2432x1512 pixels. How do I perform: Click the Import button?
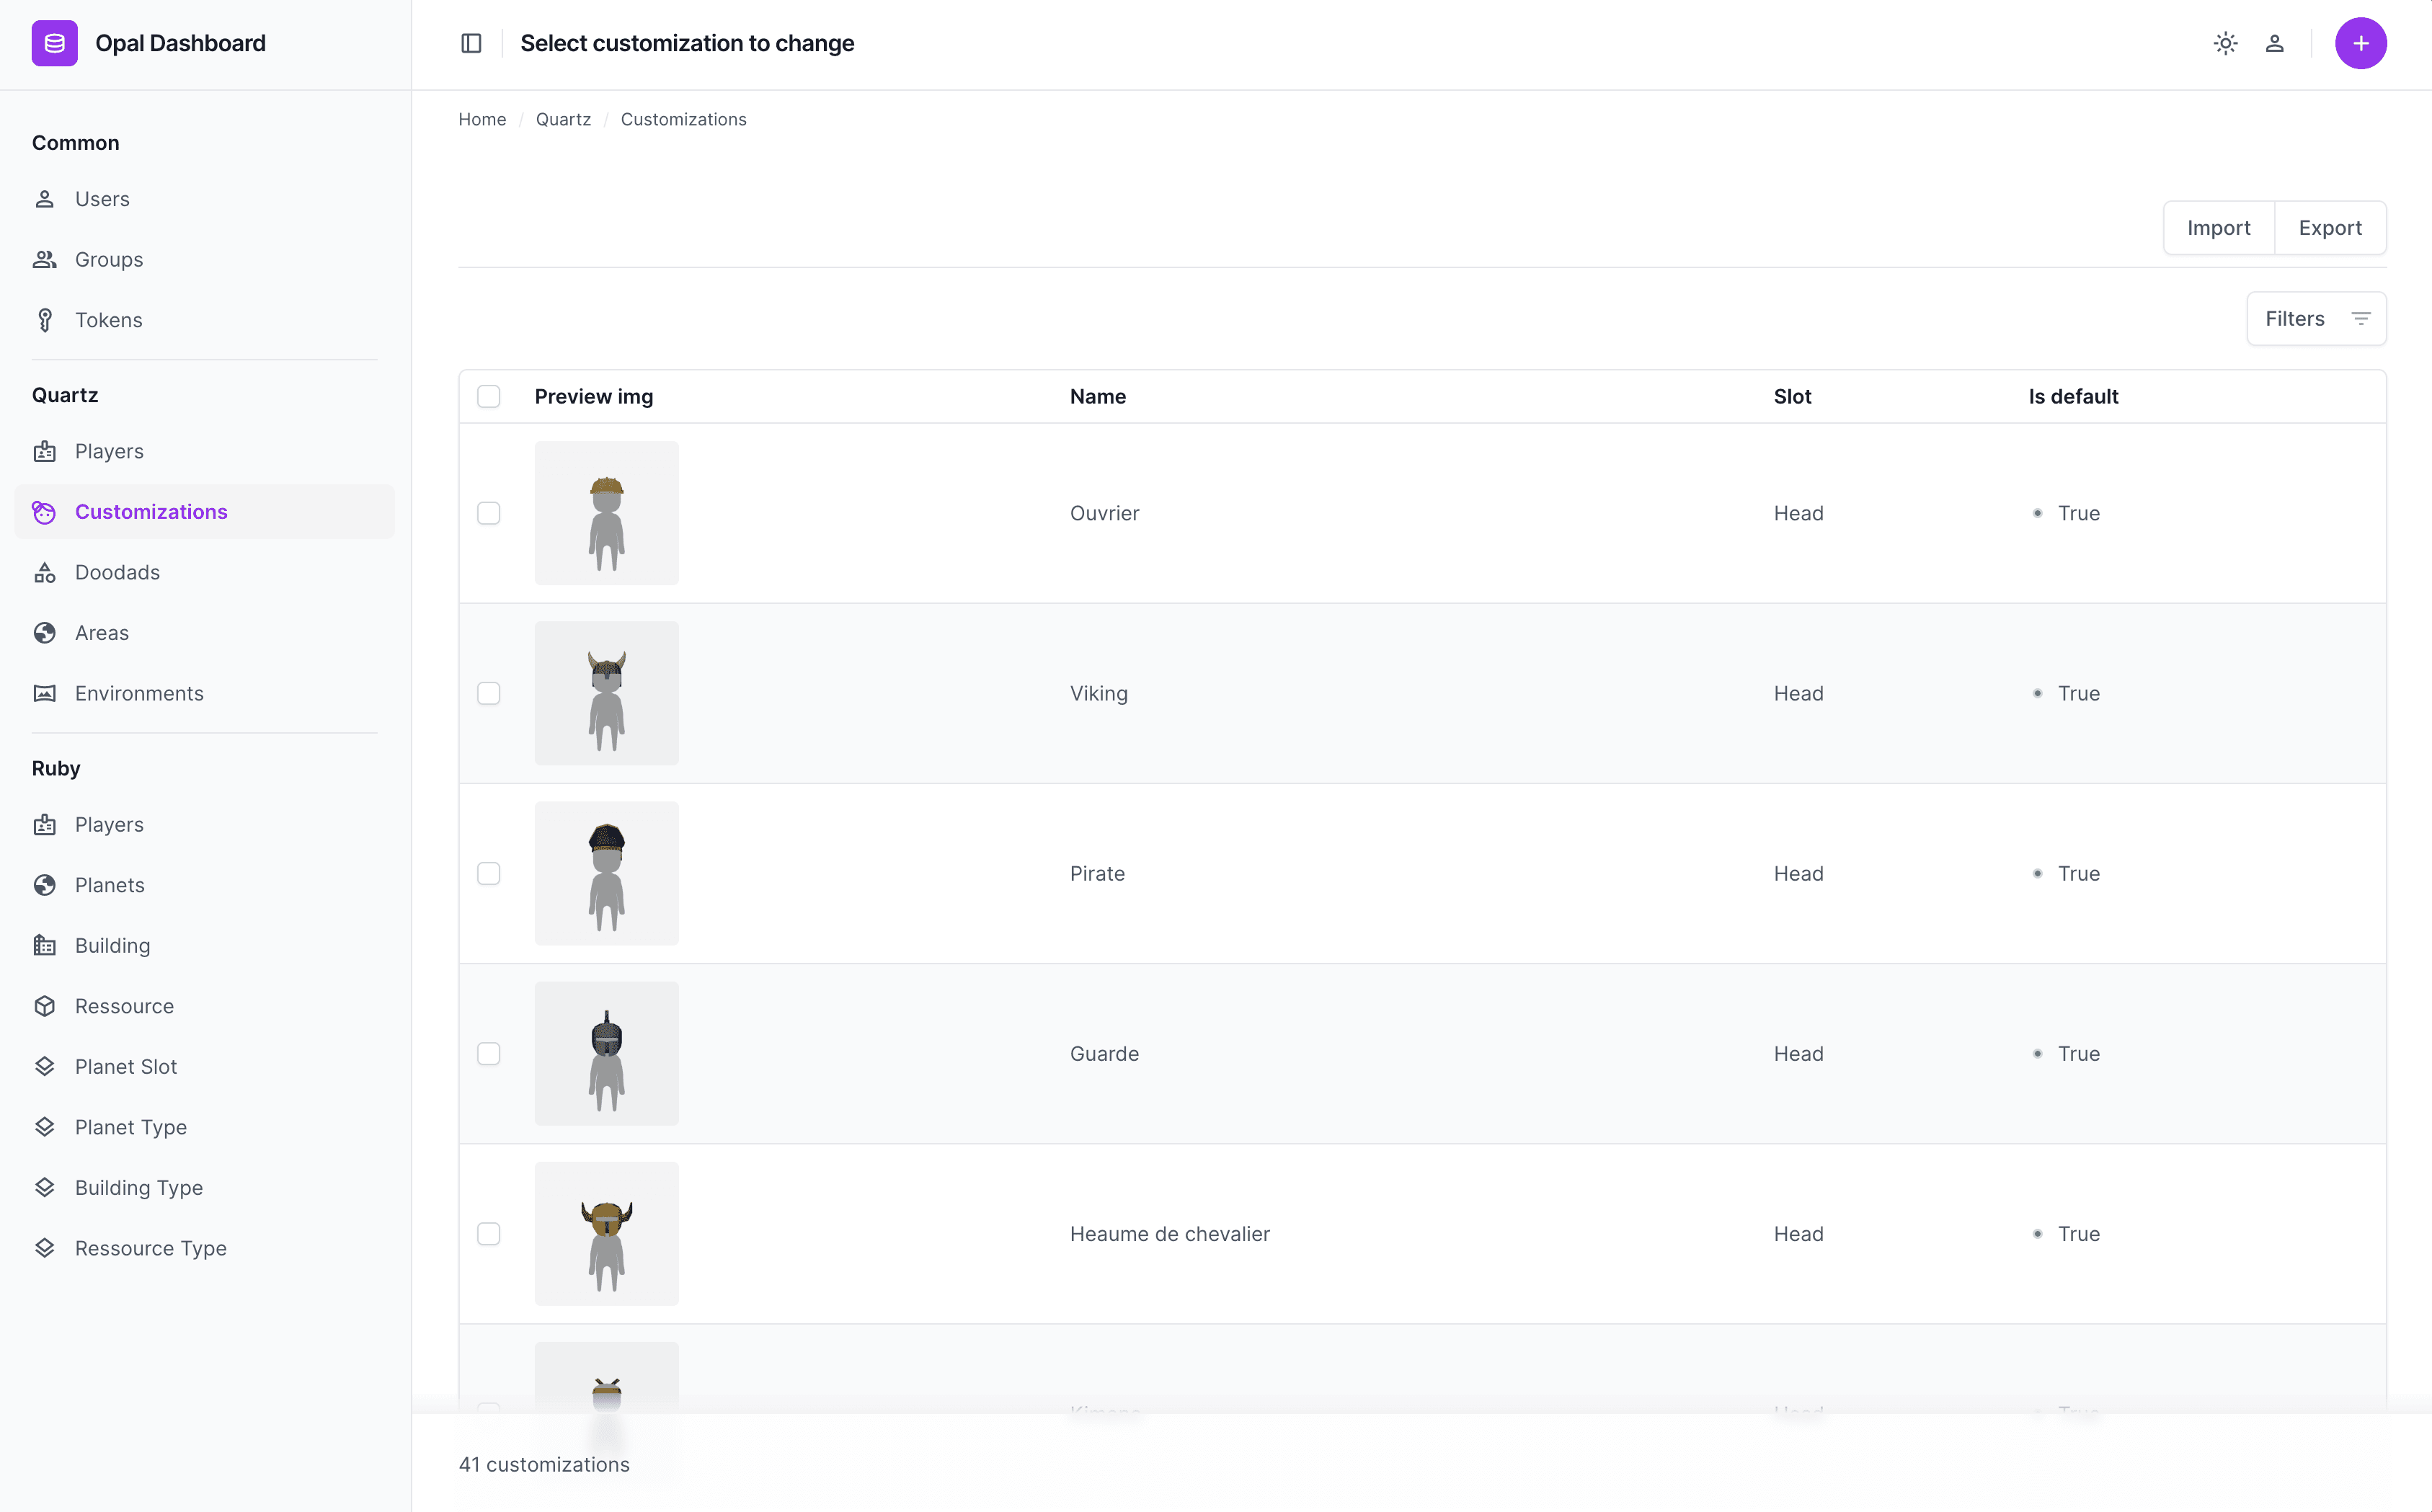(x=2218, y=228)
